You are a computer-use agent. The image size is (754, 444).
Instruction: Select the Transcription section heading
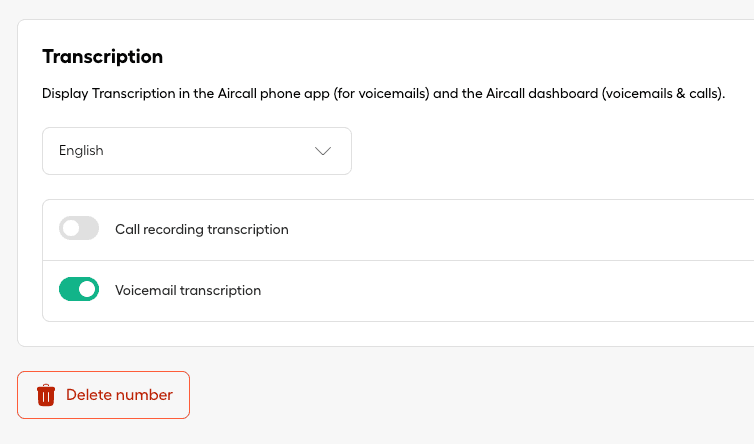coord(102,56)
